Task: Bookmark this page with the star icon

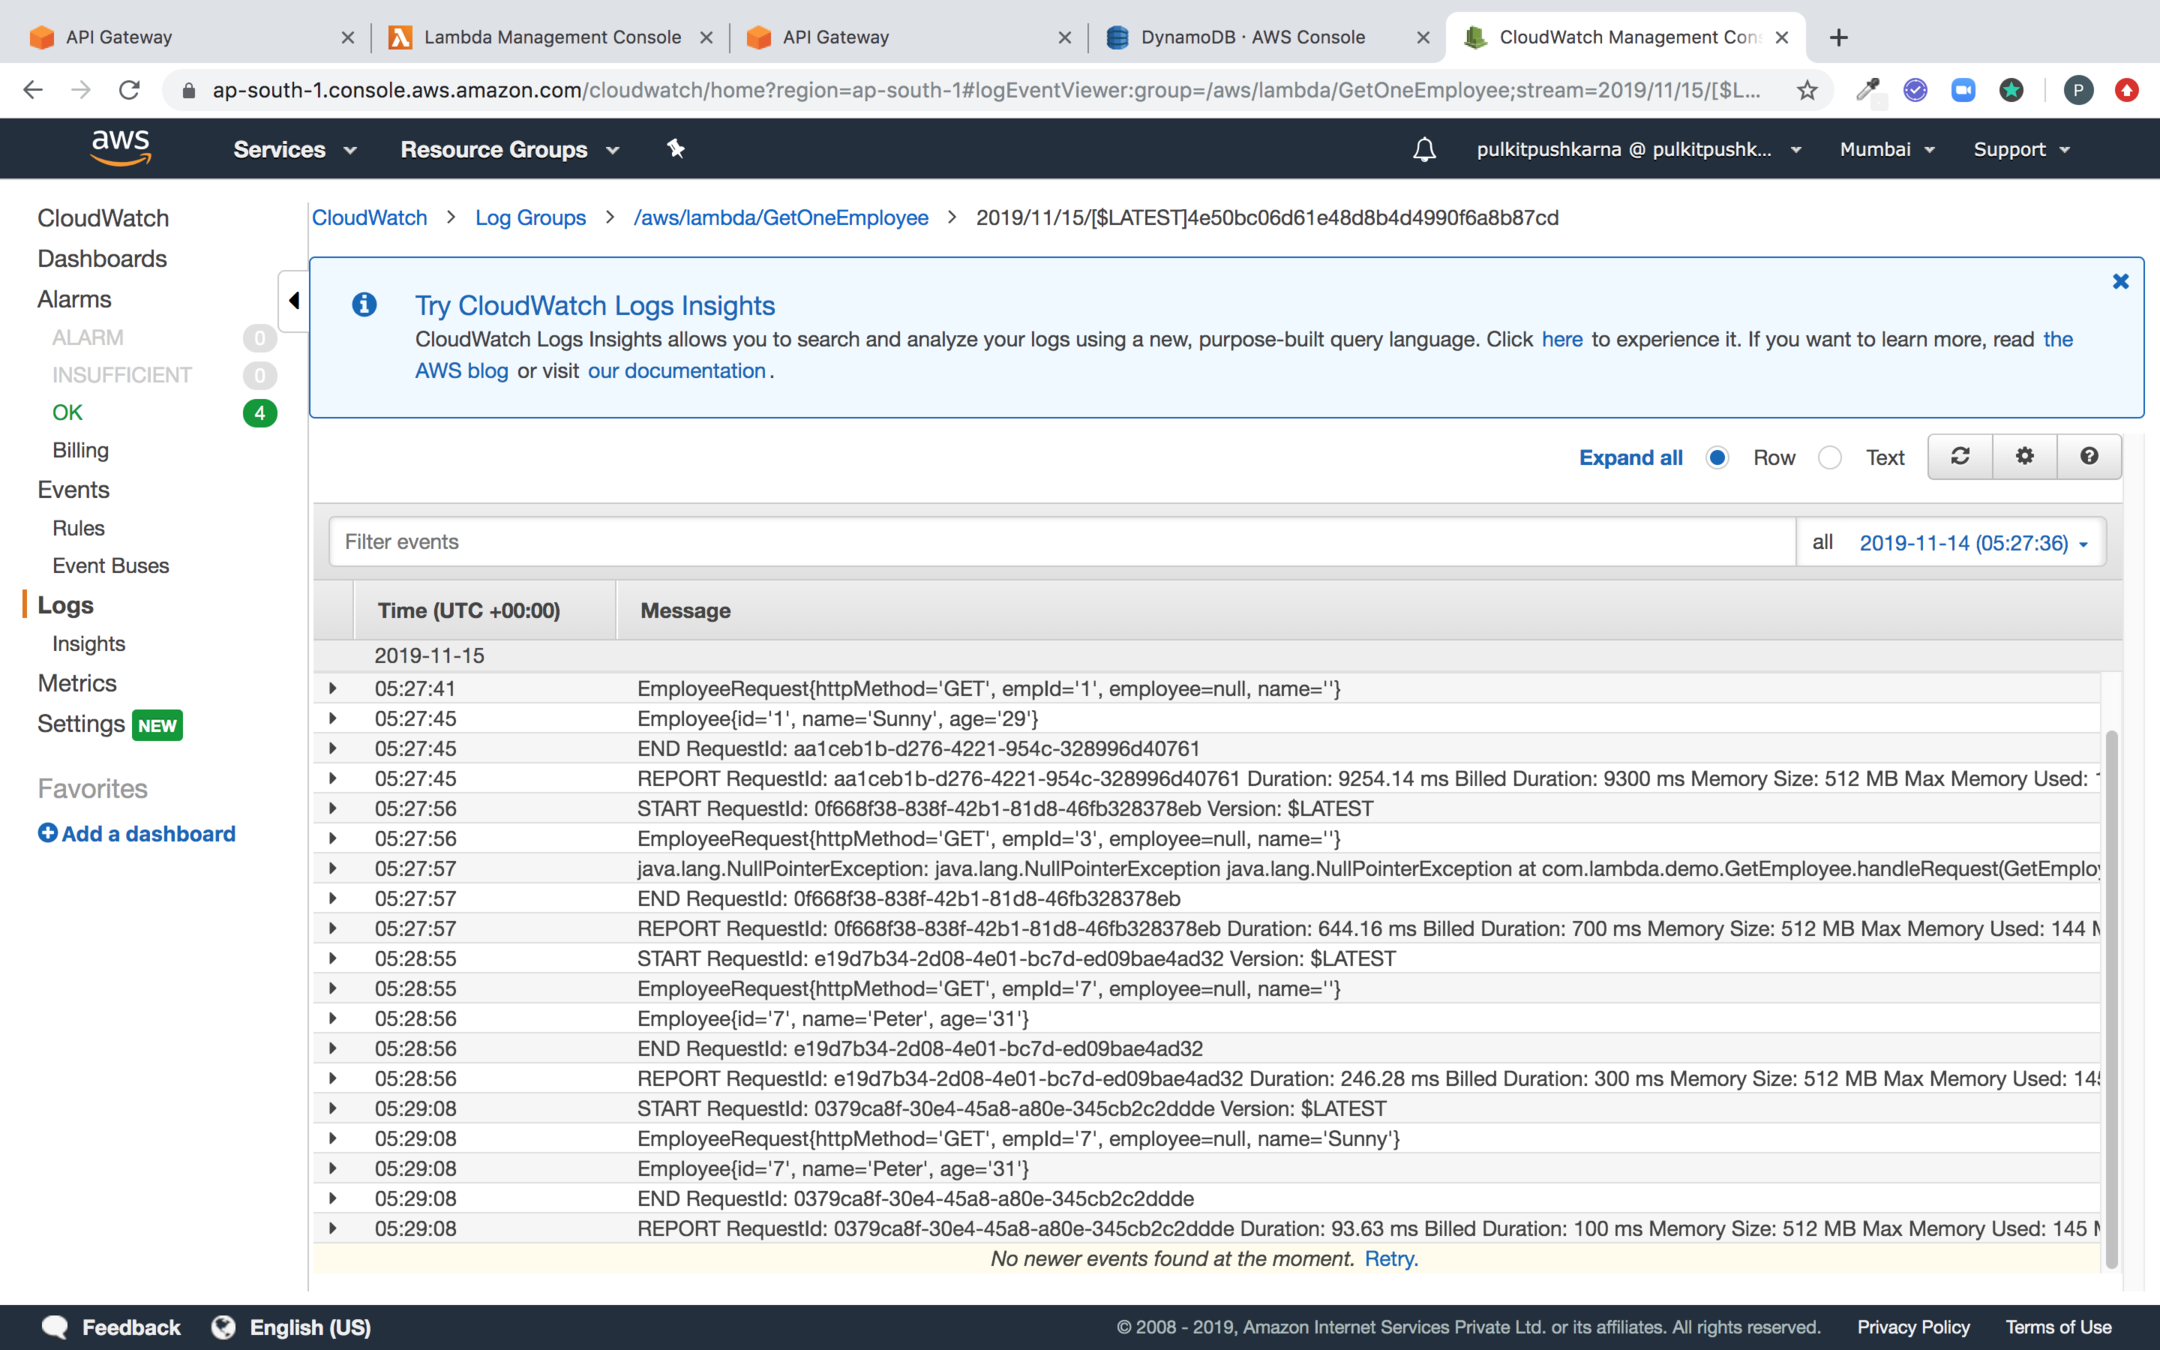Action: 1806,91
